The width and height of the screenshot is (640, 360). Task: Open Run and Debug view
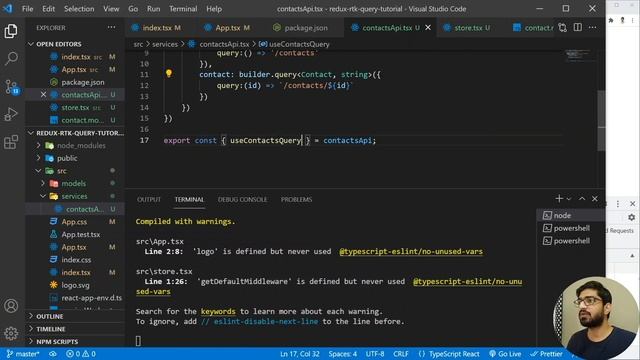click(11, 114)
